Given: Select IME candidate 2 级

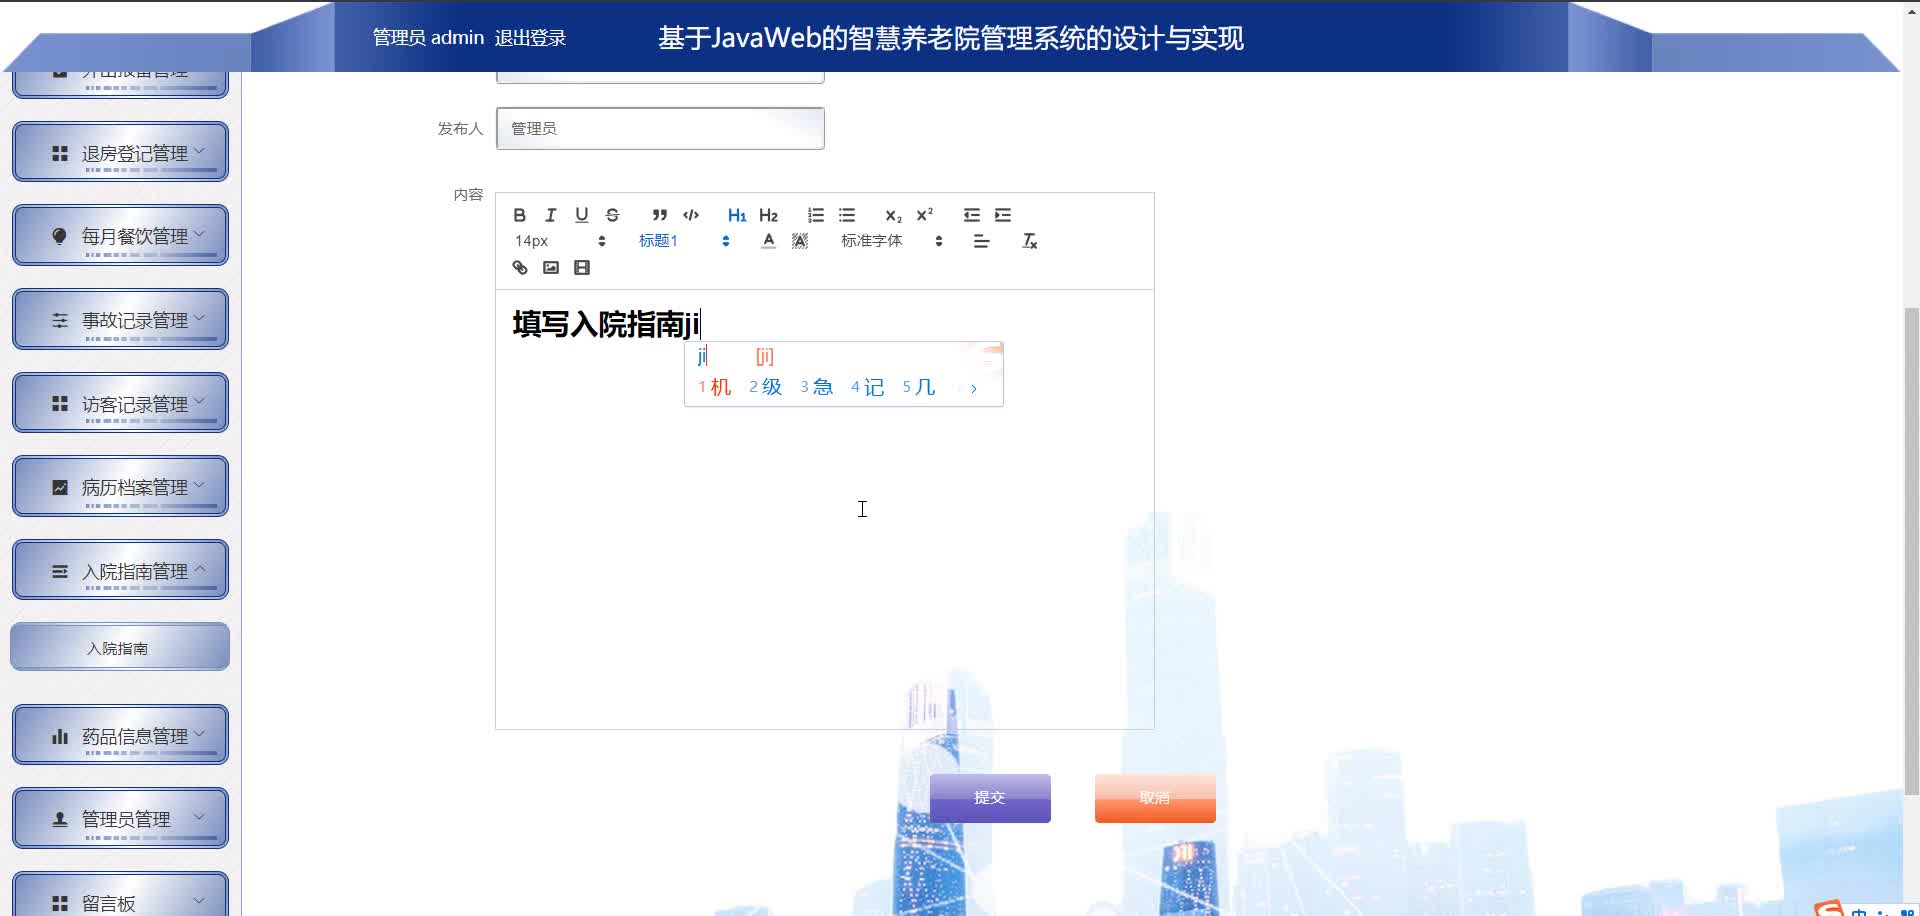Looking at the screenshot, I should (766, 387).
